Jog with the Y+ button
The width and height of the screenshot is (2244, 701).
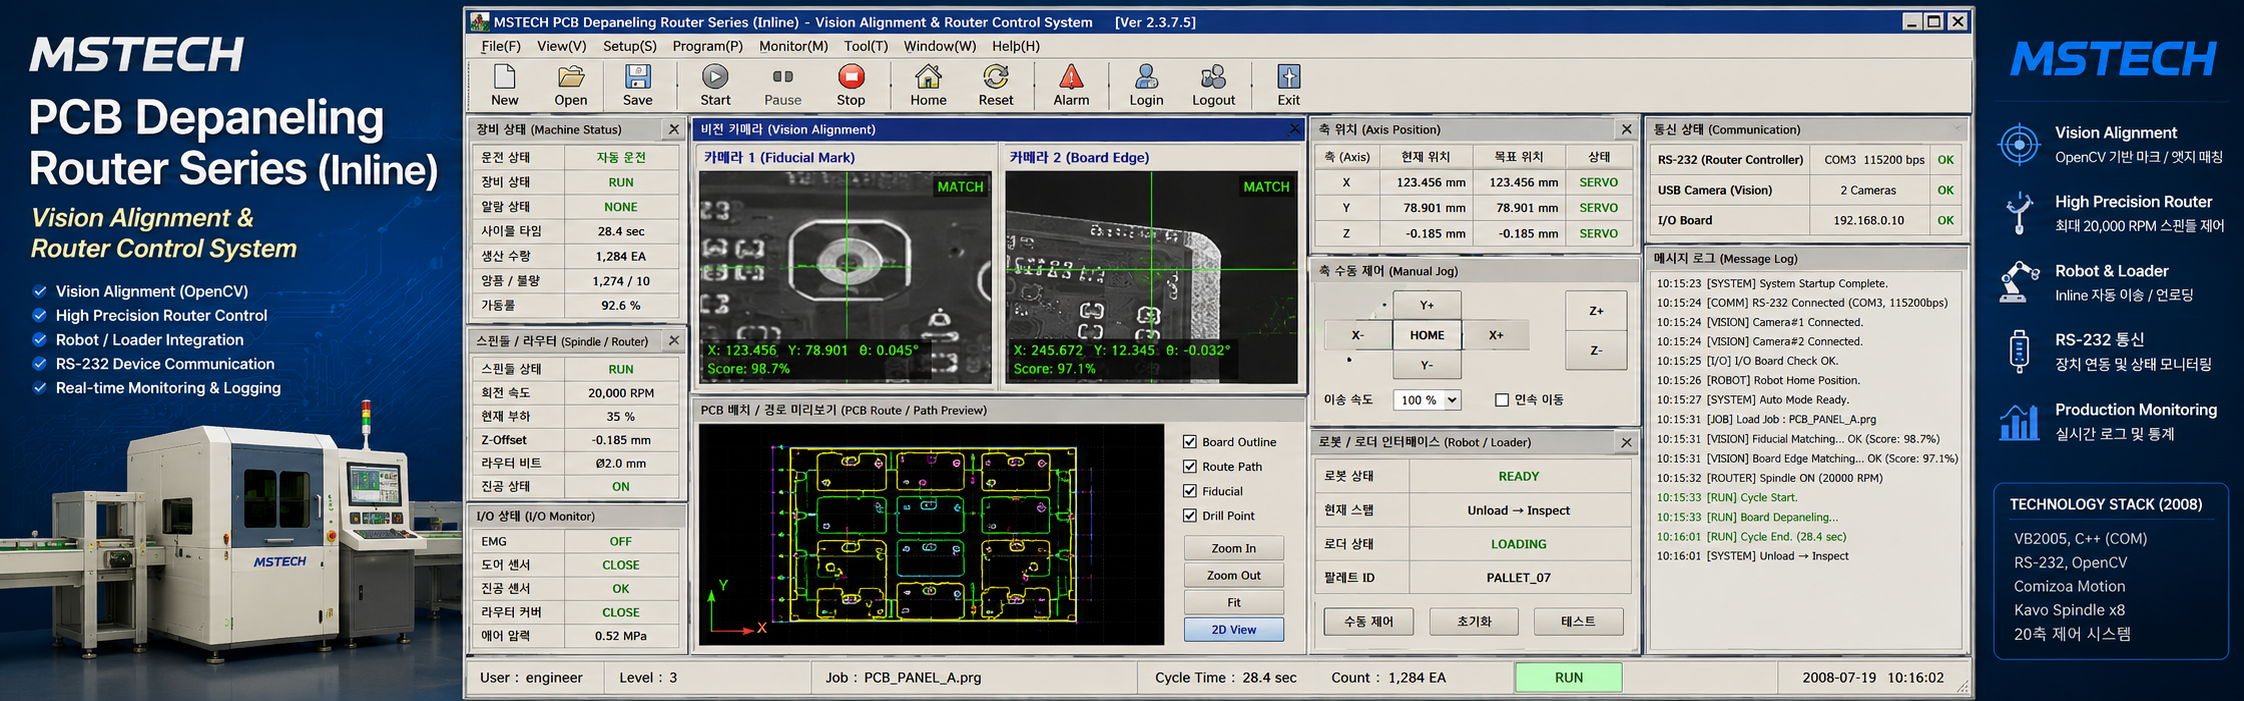coord(1427,305)
